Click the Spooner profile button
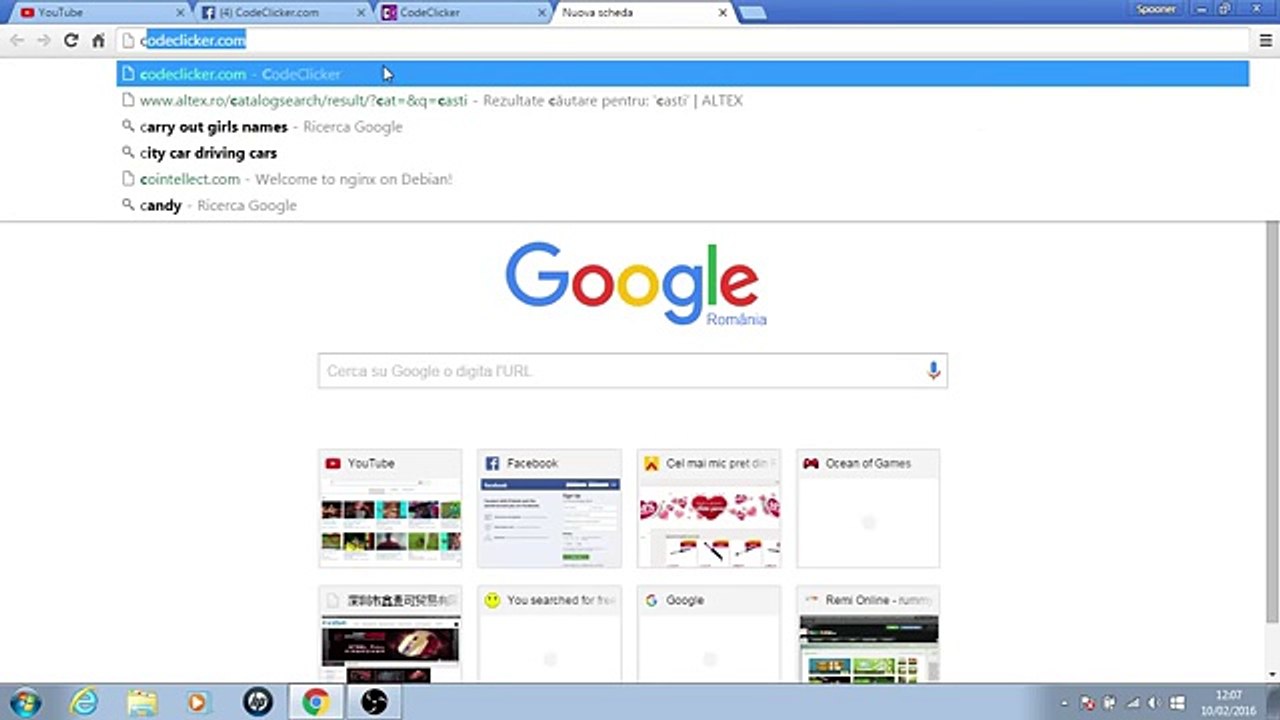 1156,9
